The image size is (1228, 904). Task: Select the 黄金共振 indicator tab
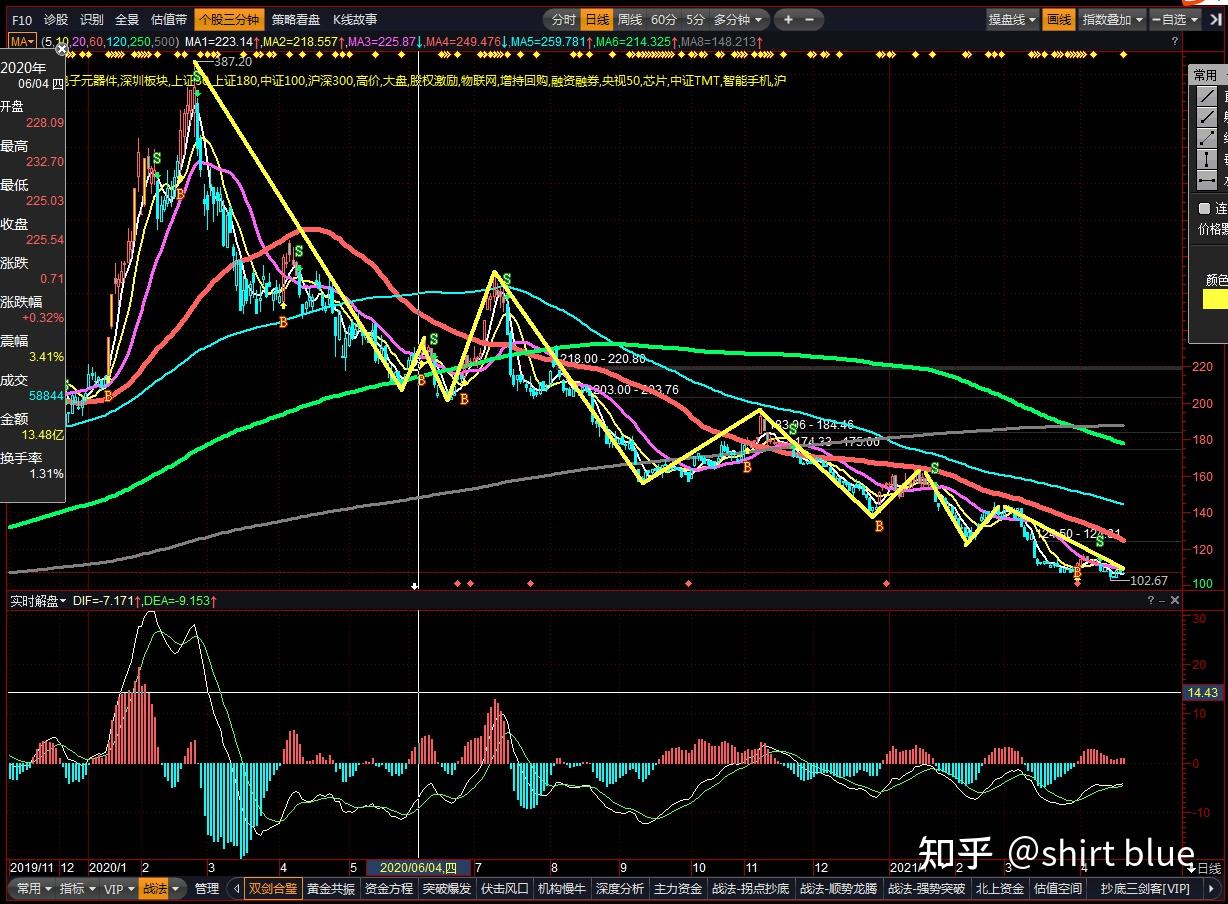[x=331, y=888]
